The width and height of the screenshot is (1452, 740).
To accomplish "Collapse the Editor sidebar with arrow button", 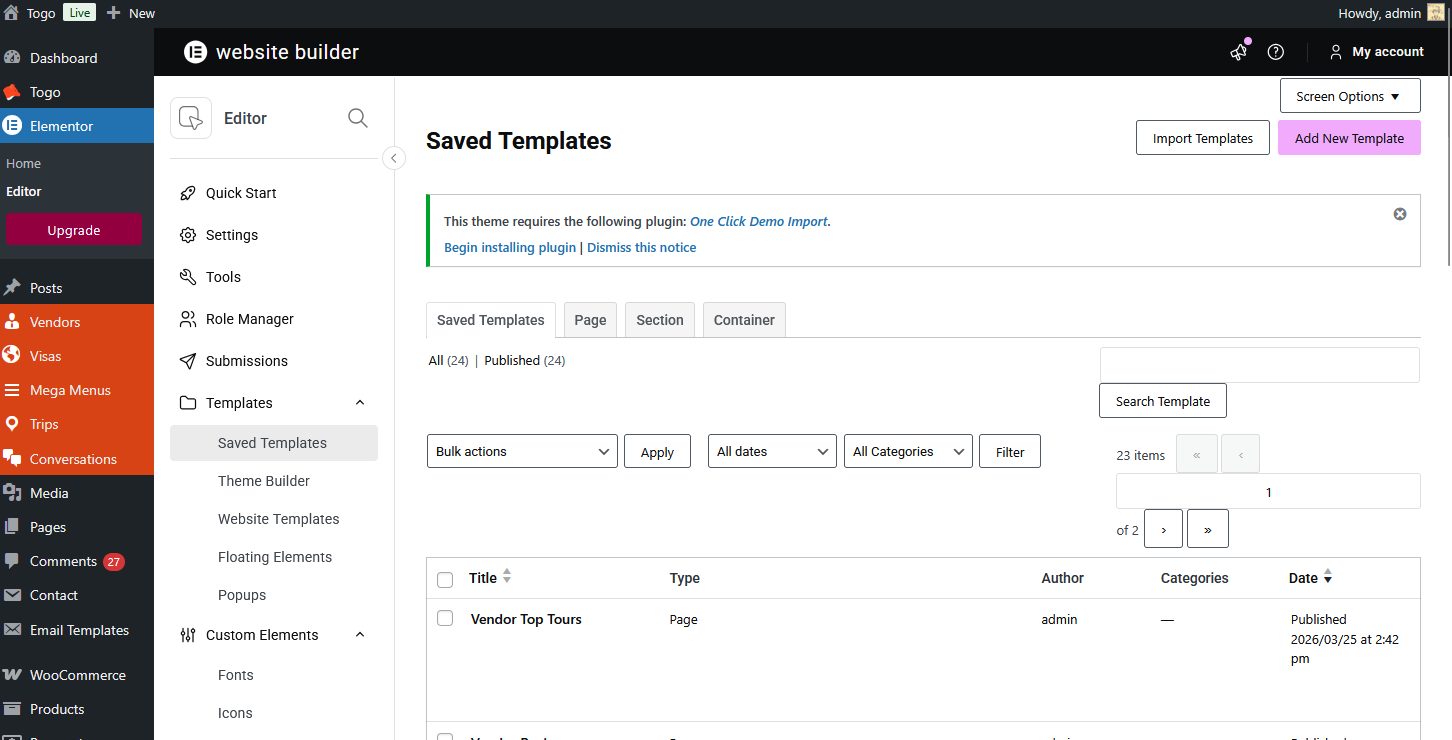I will tap(394, 158).
